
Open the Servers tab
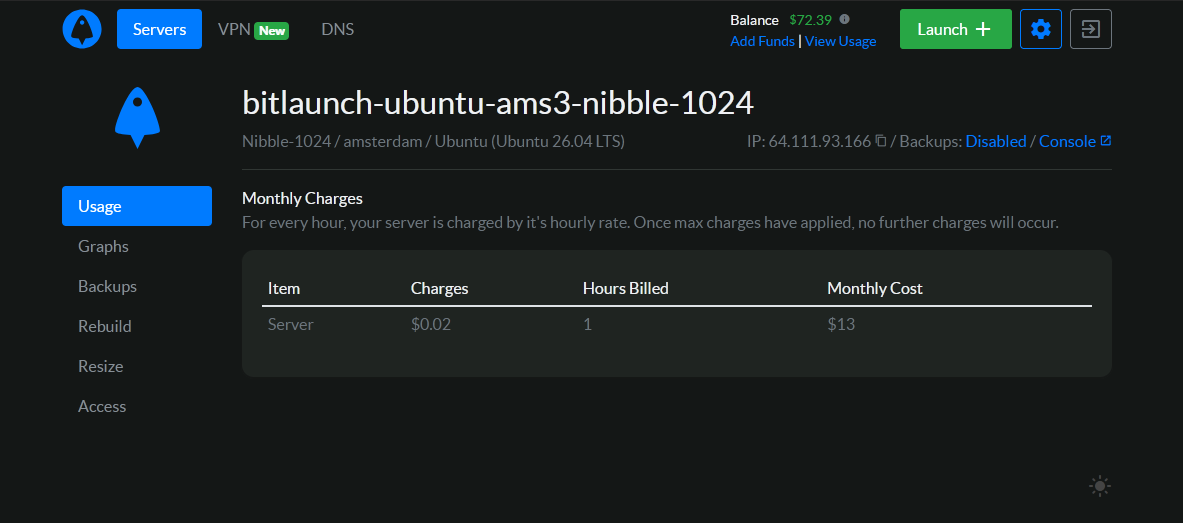coord(159,29)
